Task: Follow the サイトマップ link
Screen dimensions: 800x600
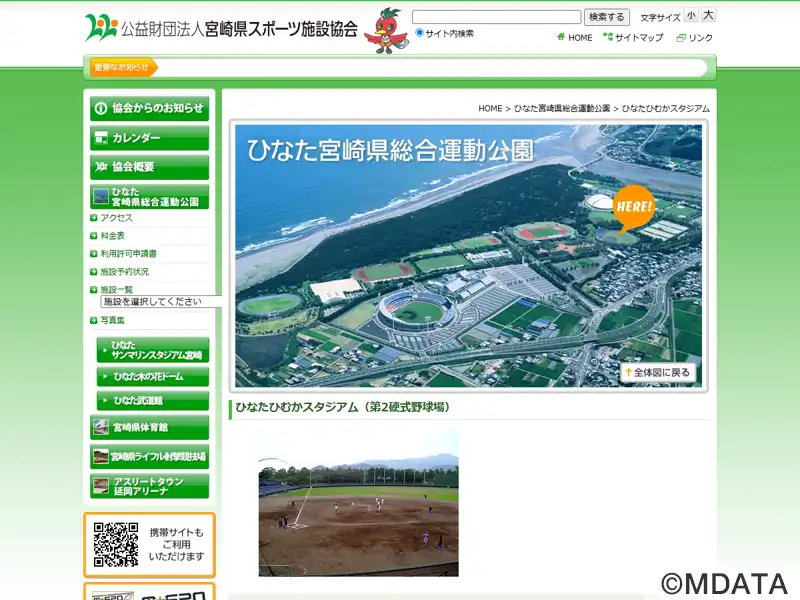Action: pos(639,37)
